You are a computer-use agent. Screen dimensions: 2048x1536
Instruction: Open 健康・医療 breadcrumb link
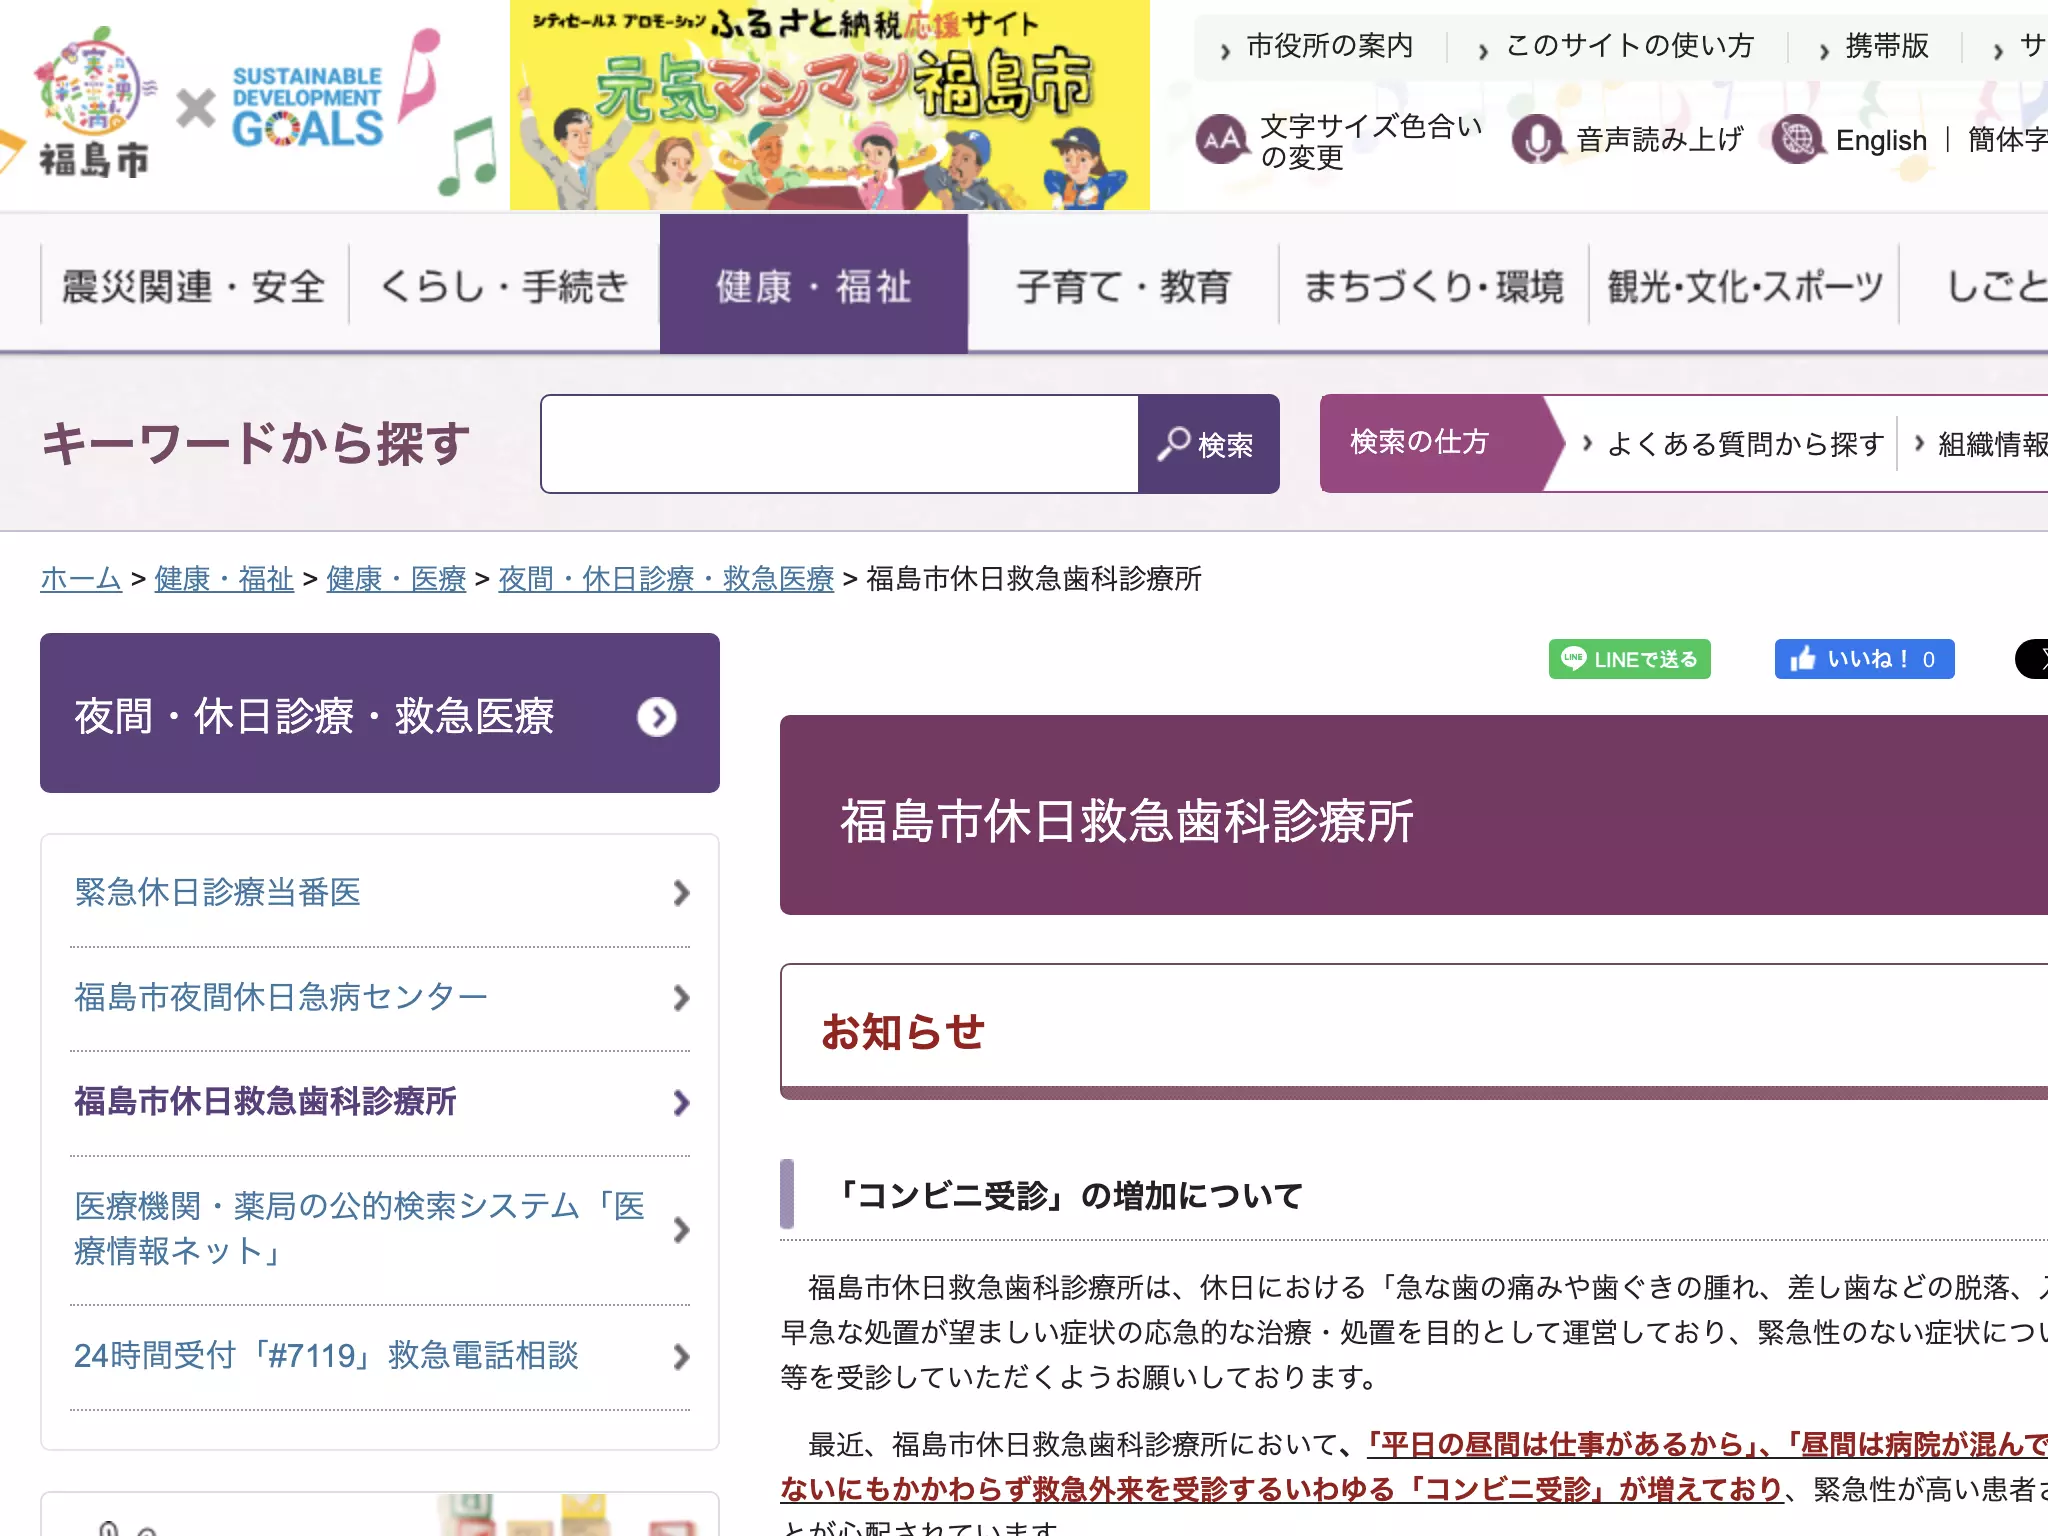(x=396, y=578)
